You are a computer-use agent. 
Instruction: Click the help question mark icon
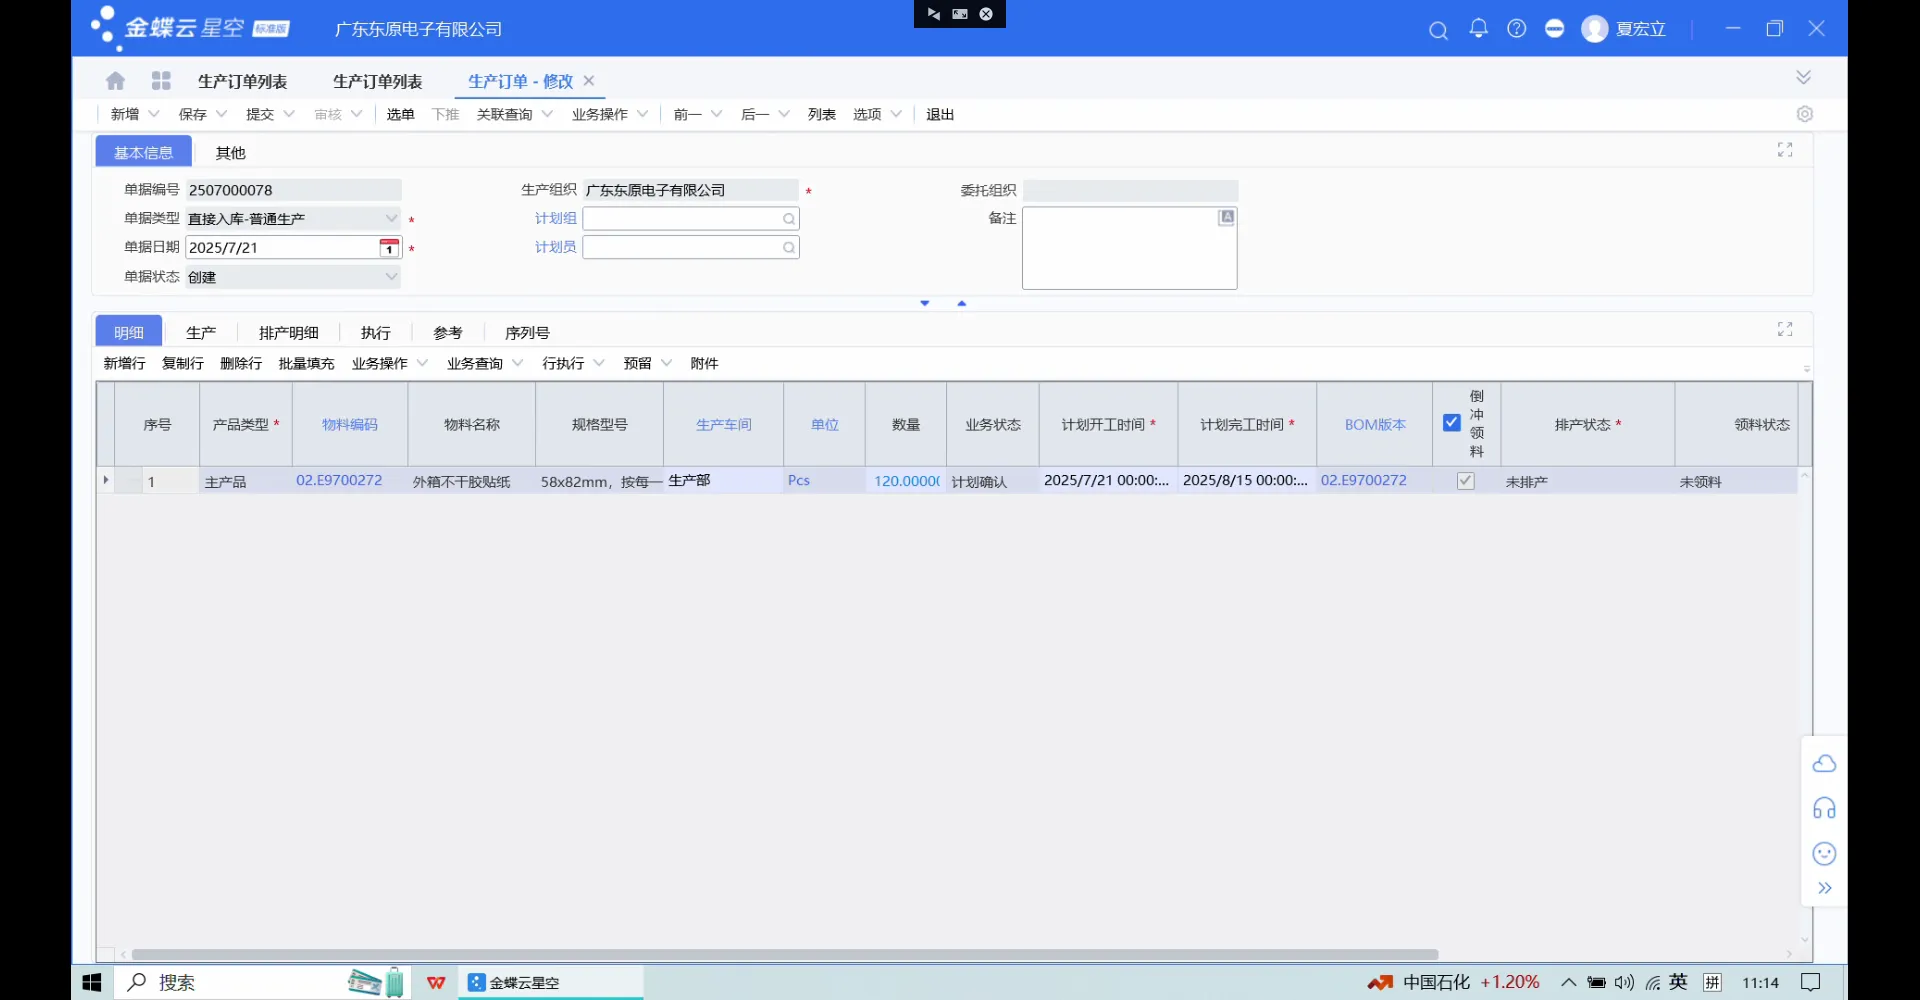[x=1517, y=29]
